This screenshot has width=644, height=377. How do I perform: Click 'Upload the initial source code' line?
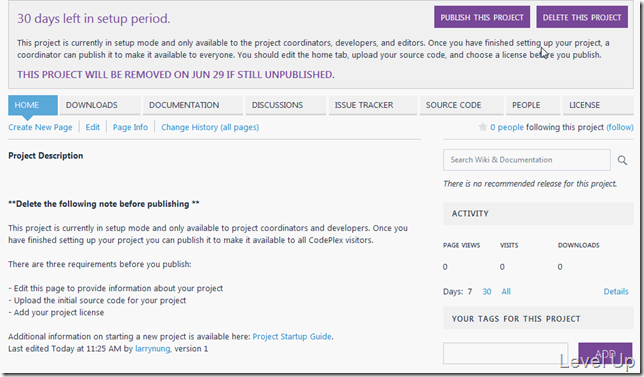97,301
